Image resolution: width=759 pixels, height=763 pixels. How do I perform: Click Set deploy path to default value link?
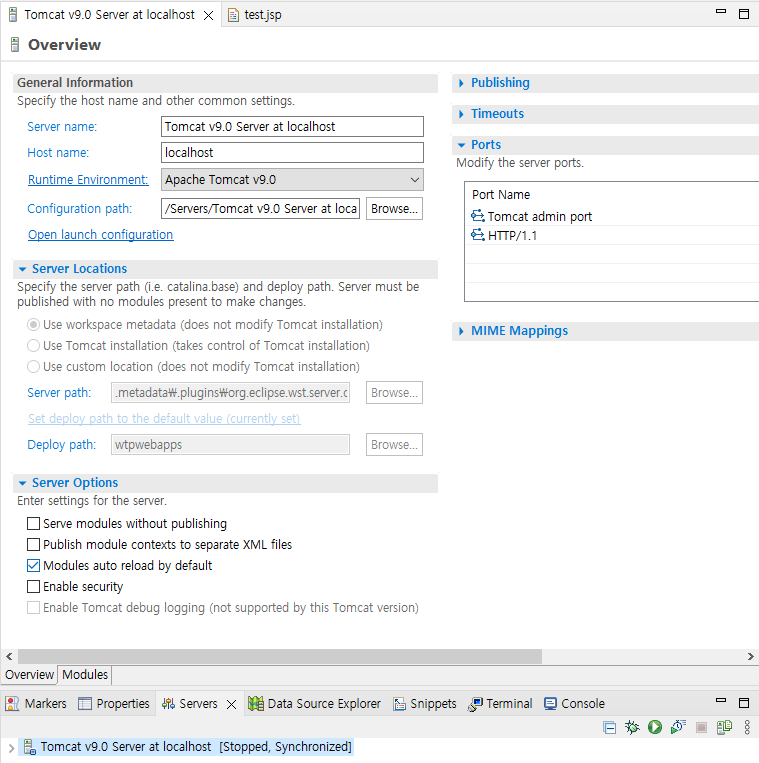pos(164,418)
